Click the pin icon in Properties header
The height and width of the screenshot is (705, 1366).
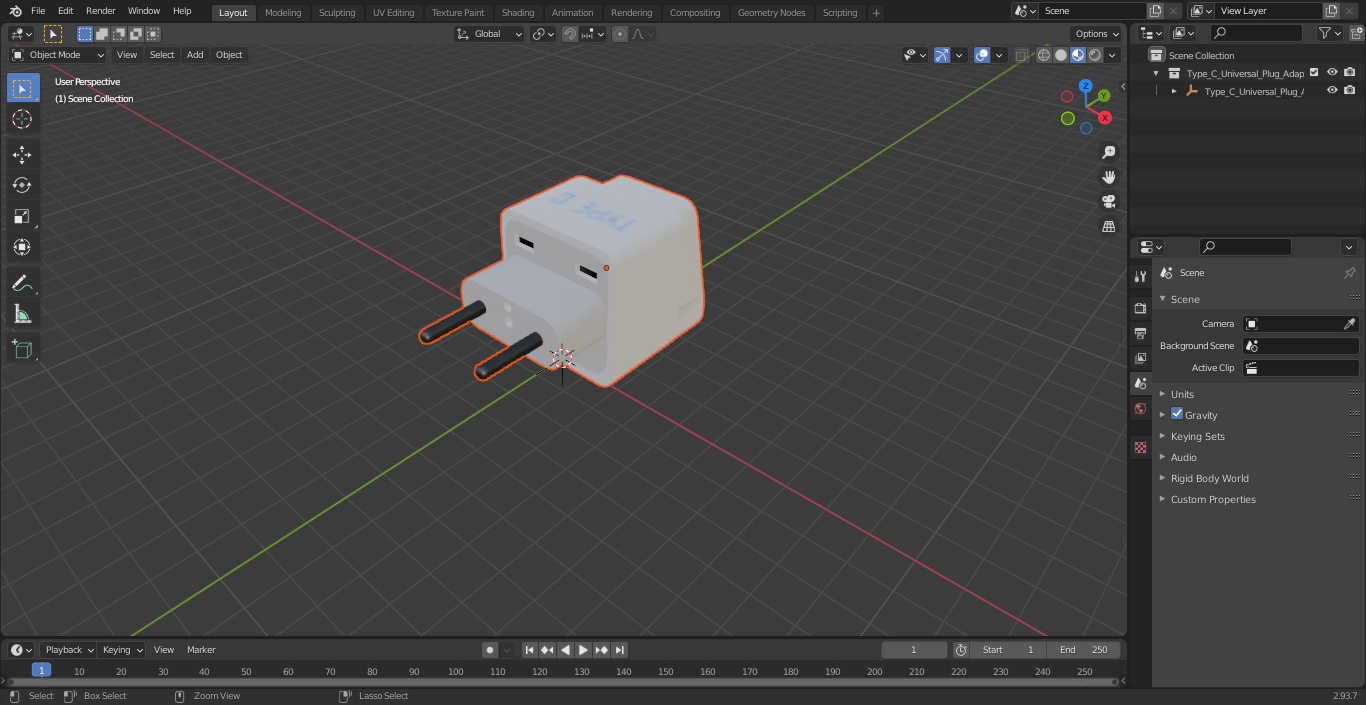[x=1349, y=273]
